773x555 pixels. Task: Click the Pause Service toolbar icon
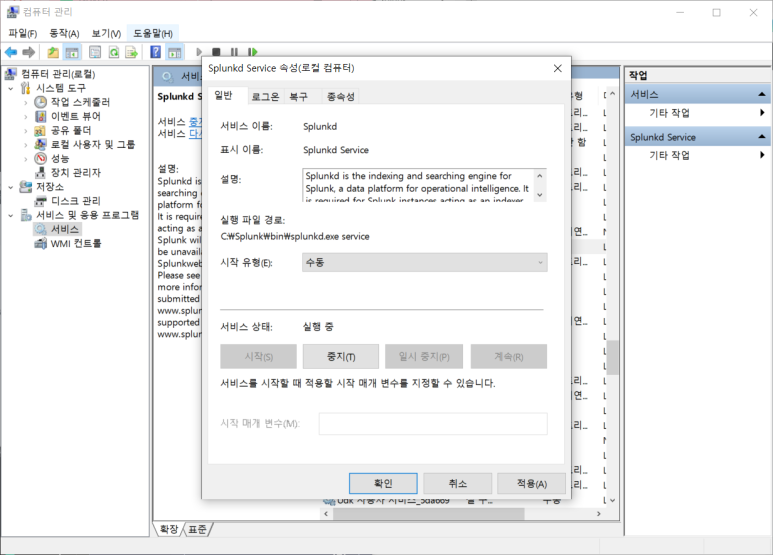point(234,52)
